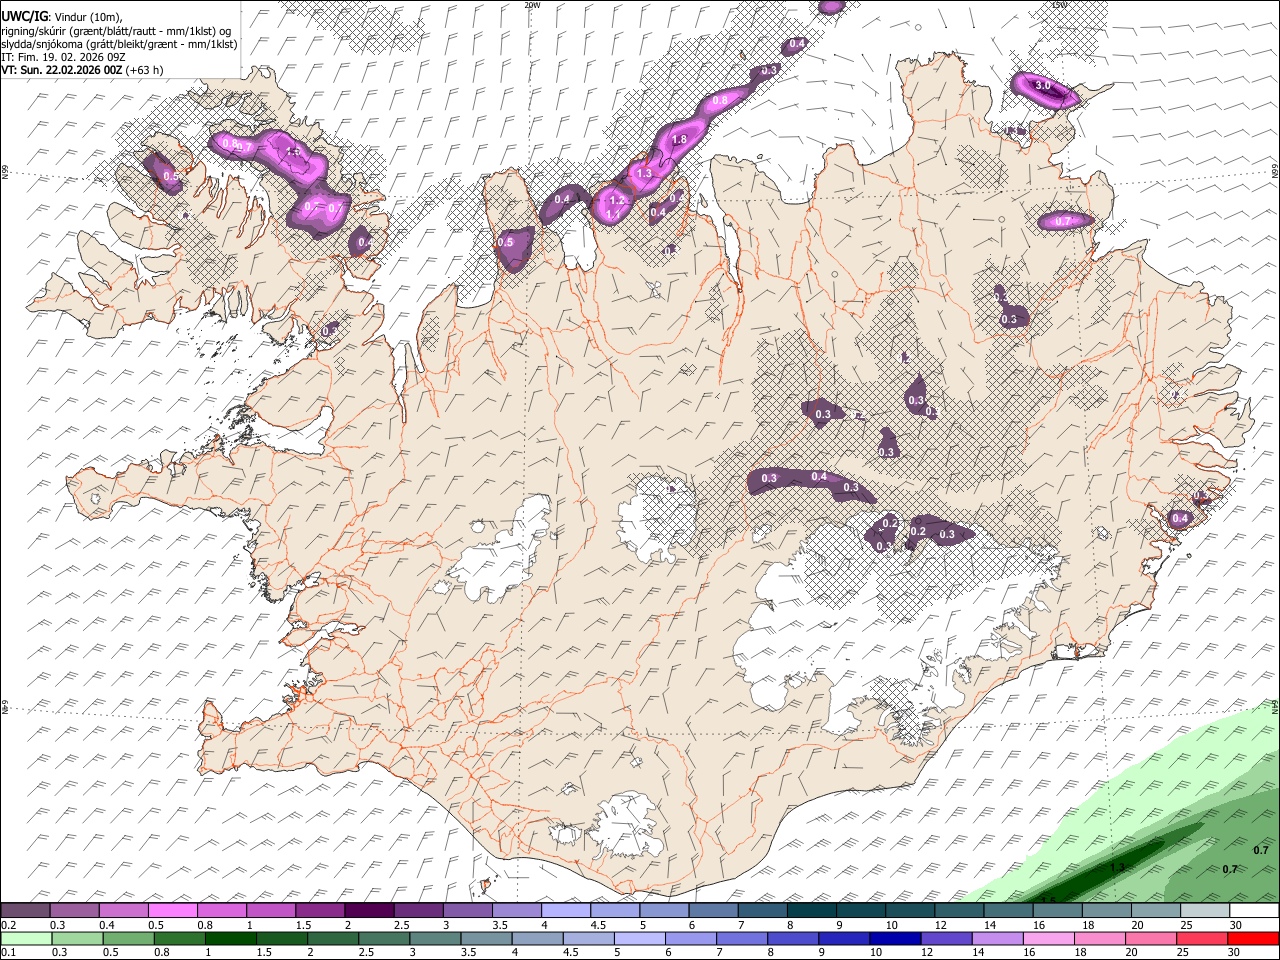Click the '3.0' snowfall value on northeast peninsula
This screenshot has height=960, width=1280.
point(1042,86)
